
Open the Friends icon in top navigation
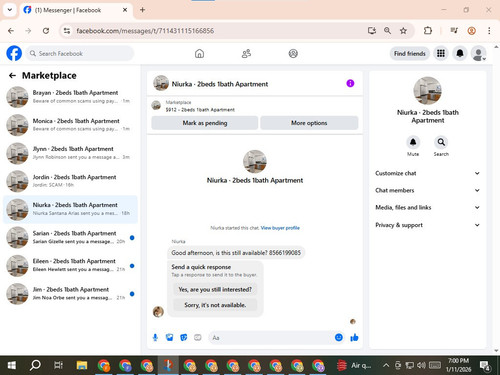[246, 53]
